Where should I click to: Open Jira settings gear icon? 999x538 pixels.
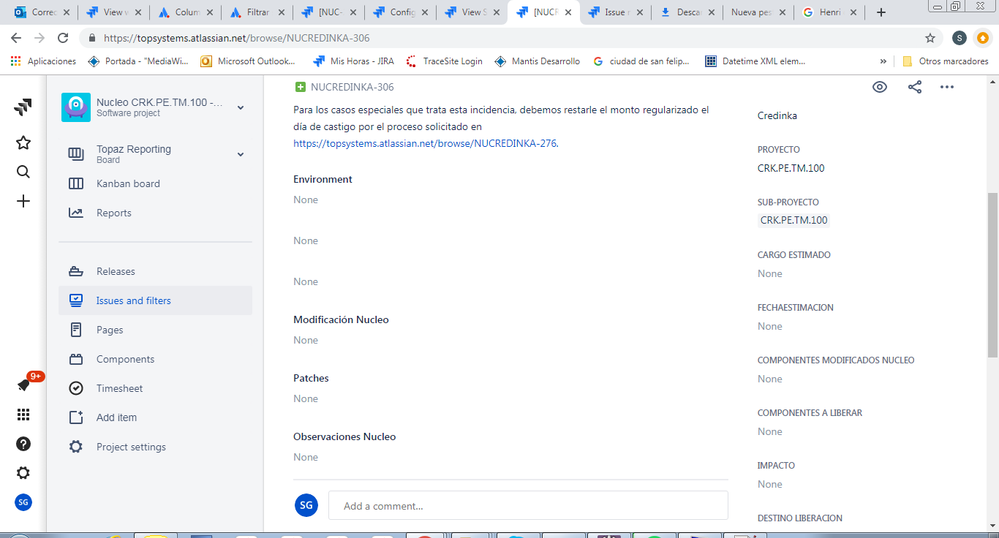pos(23,473)
